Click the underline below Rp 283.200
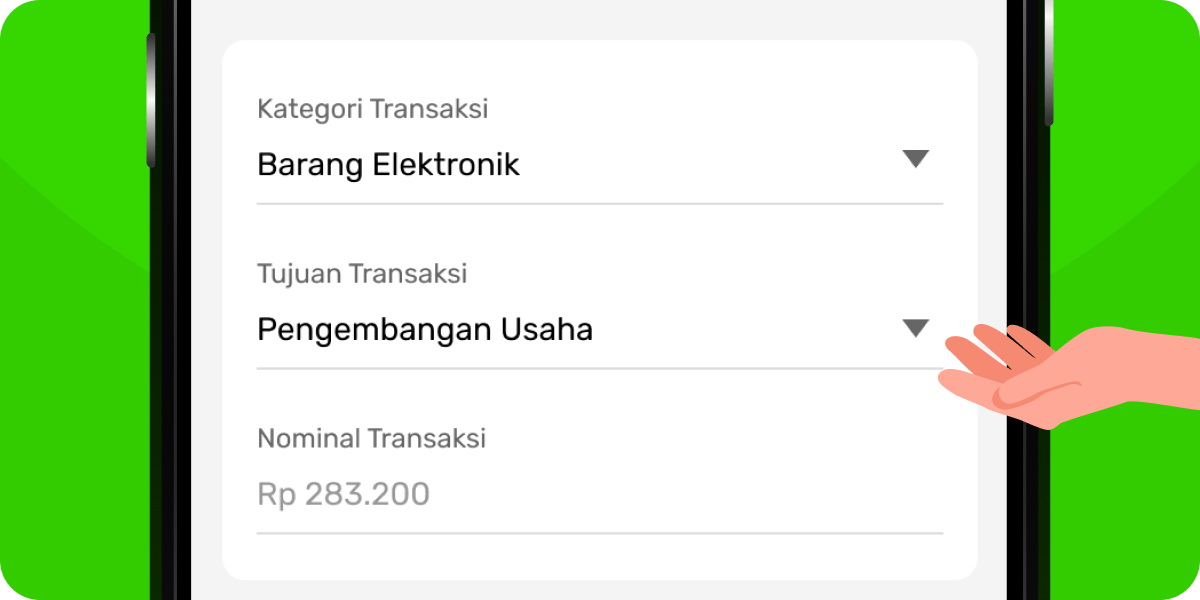 click(x=599, y=533)
